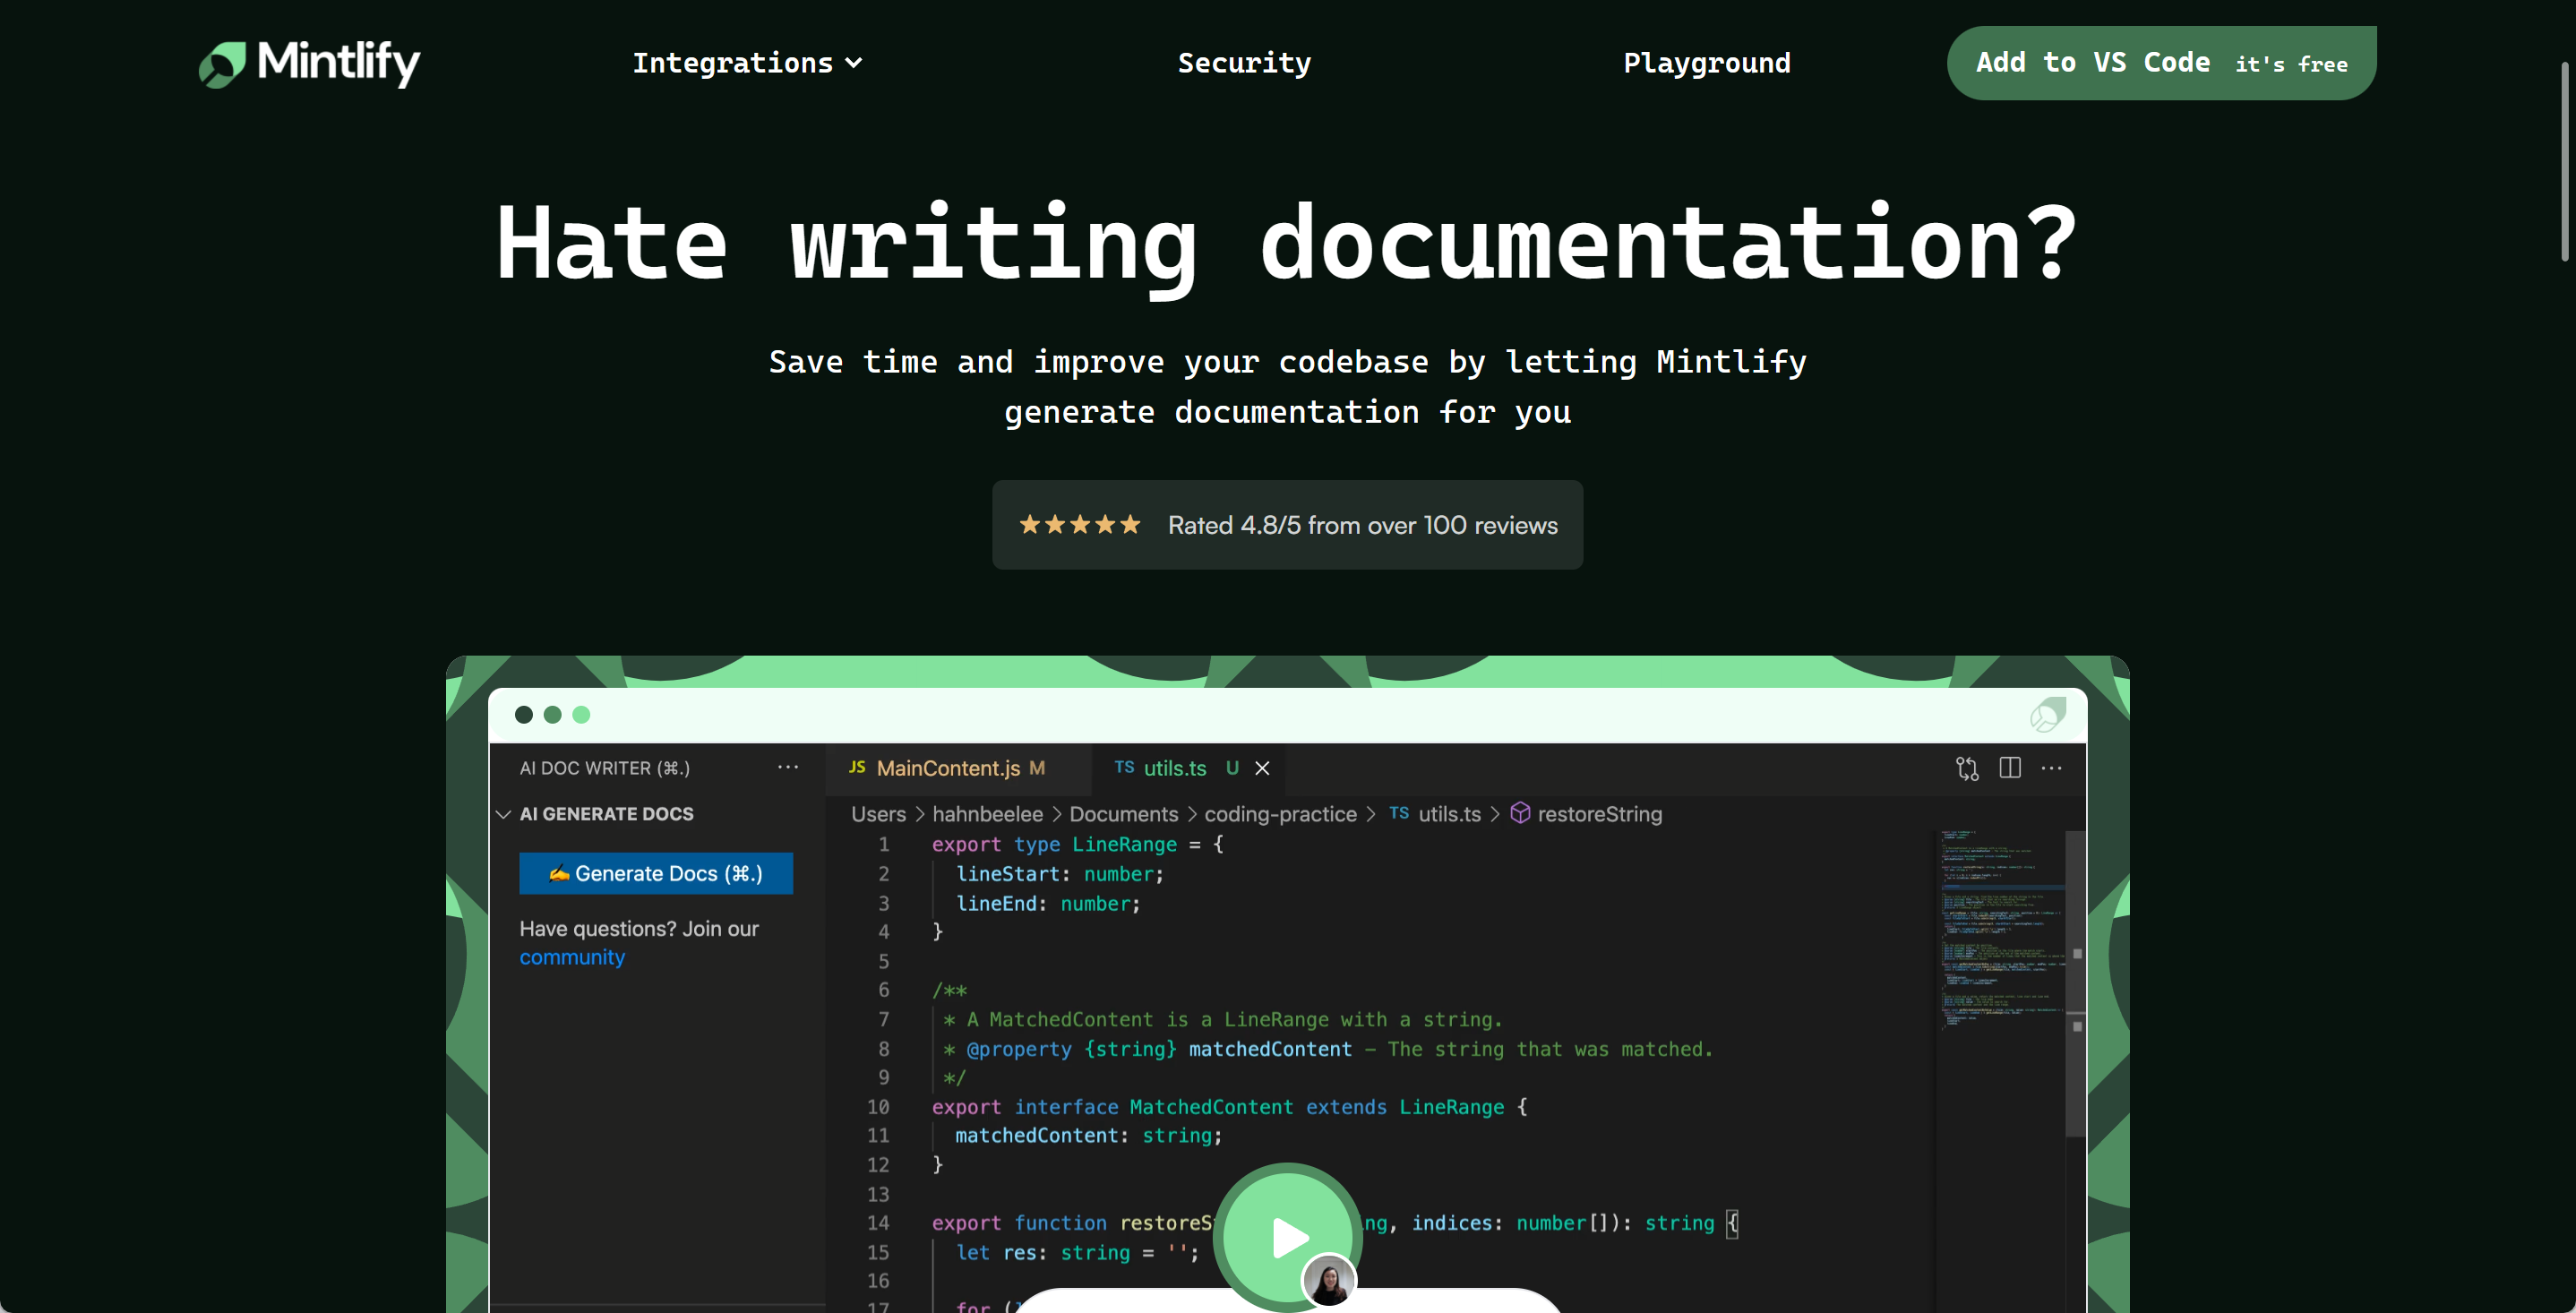This screenshot has width=2576, height=1313.
Task: Click the light green window control dot
Action: click(581, 715)
